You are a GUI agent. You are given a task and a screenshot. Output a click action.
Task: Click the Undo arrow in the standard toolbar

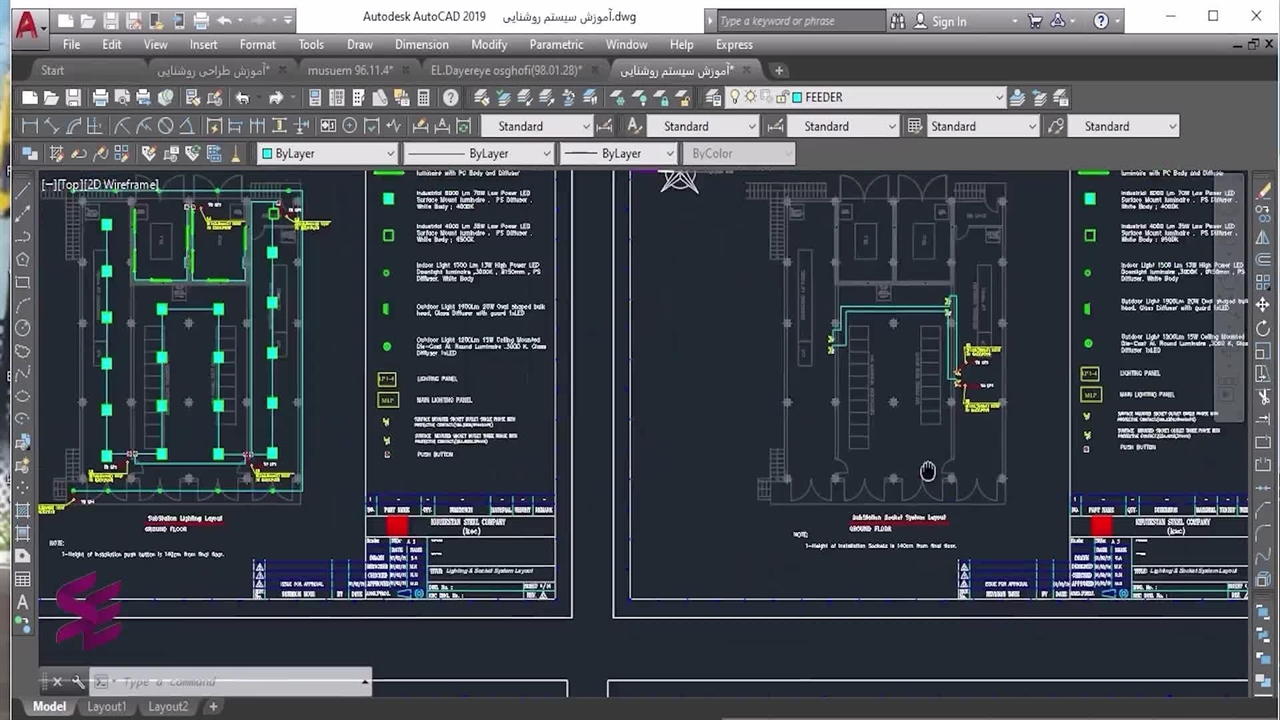tap(242, 98)
